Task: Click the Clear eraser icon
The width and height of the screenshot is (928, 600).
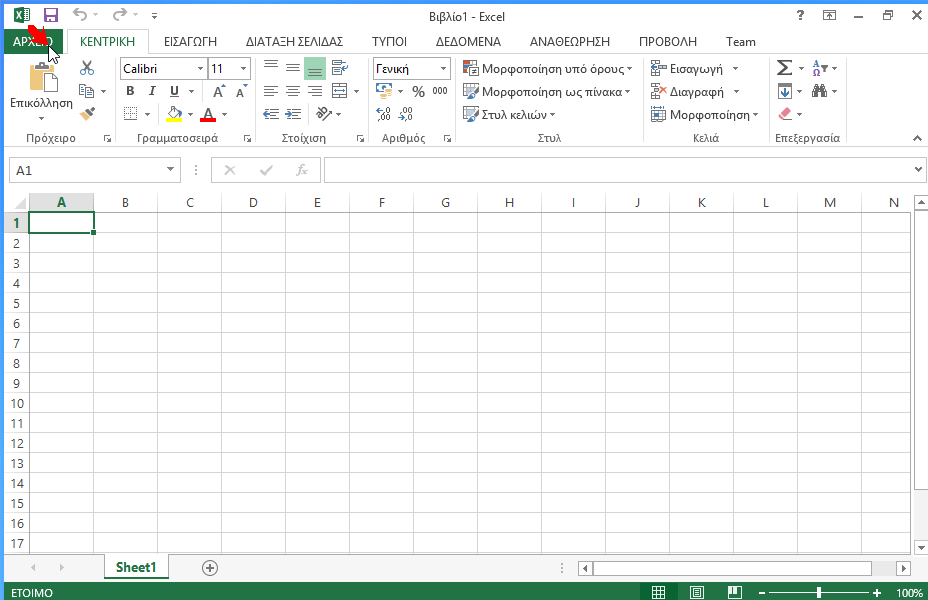Action: 785,114
